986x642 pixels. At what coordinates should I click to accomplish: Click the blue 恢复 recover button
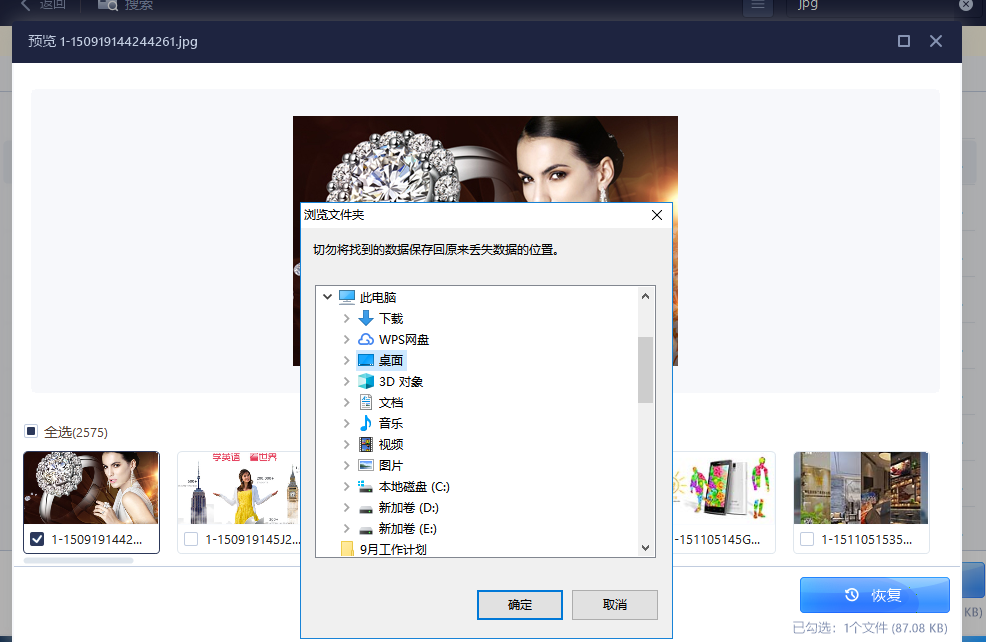click(874, 595)
